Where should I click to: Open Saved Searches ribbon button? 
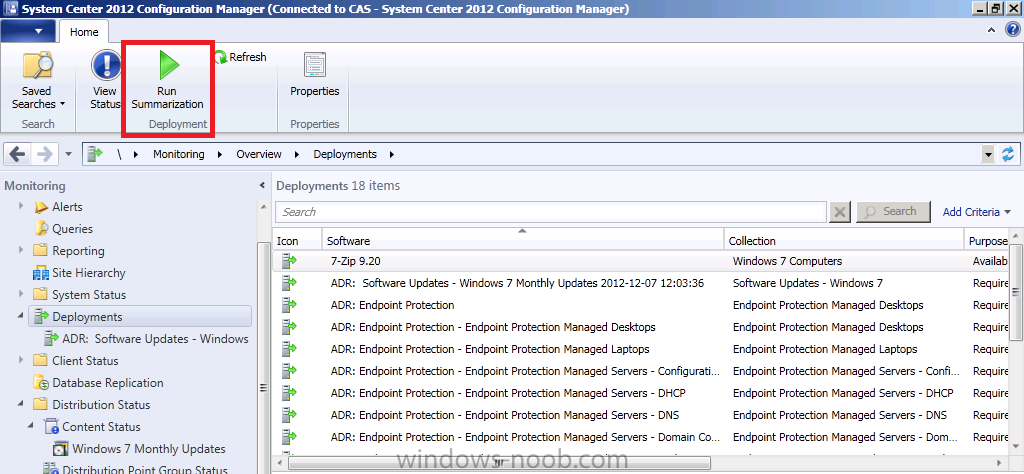[x=39, y=80]
